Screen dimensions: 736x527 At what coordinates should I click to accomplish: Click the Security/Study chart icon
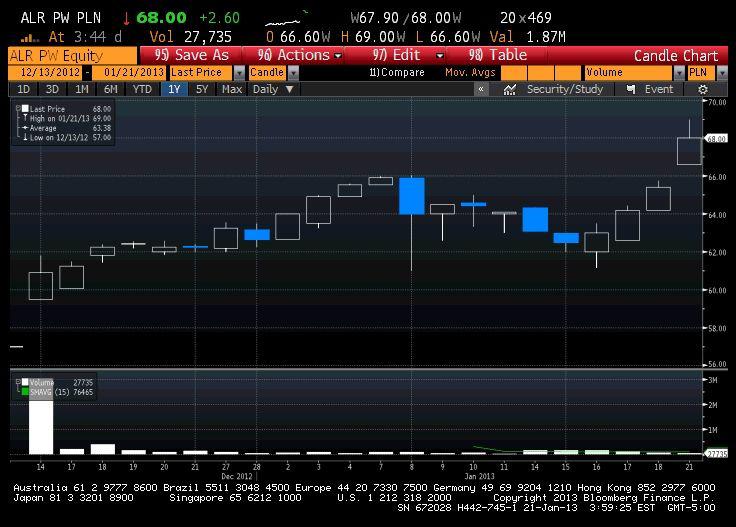[510, 89]
